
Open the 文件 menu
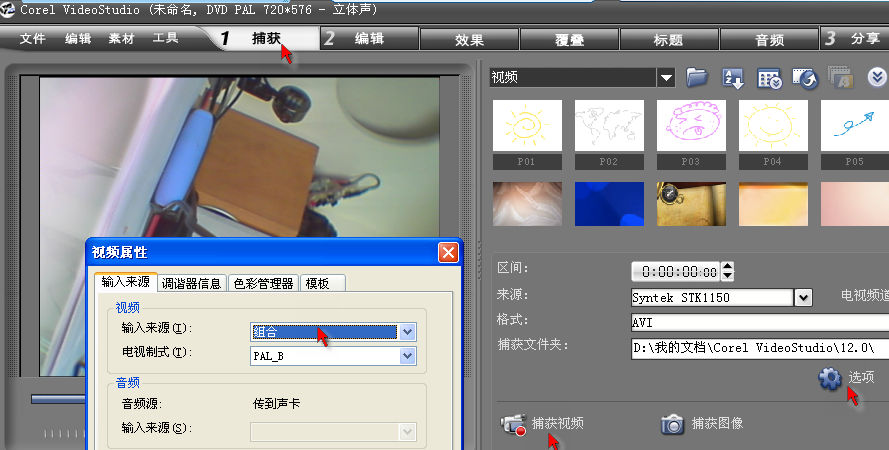click(x=33, y=39)
